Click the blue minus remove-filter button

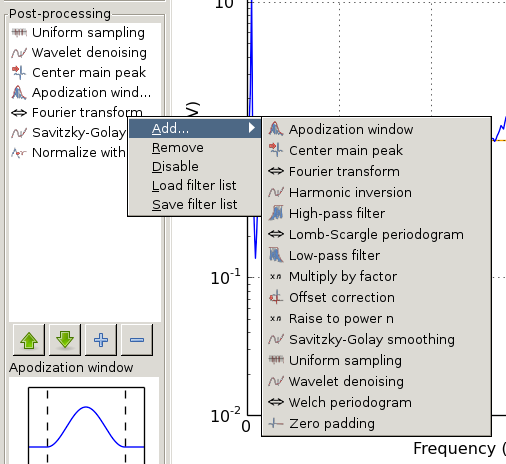point(137,340)
